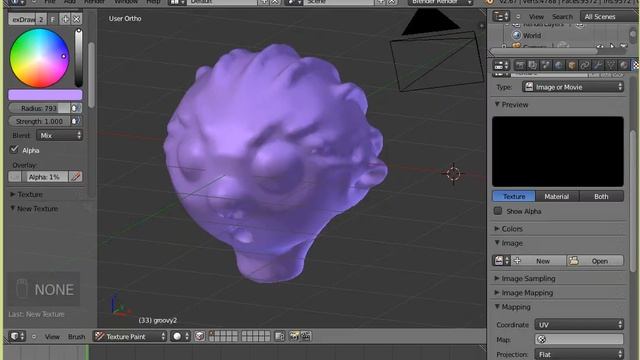Expand the Colors panel
The image size is (640, 360).
(509, 229)
